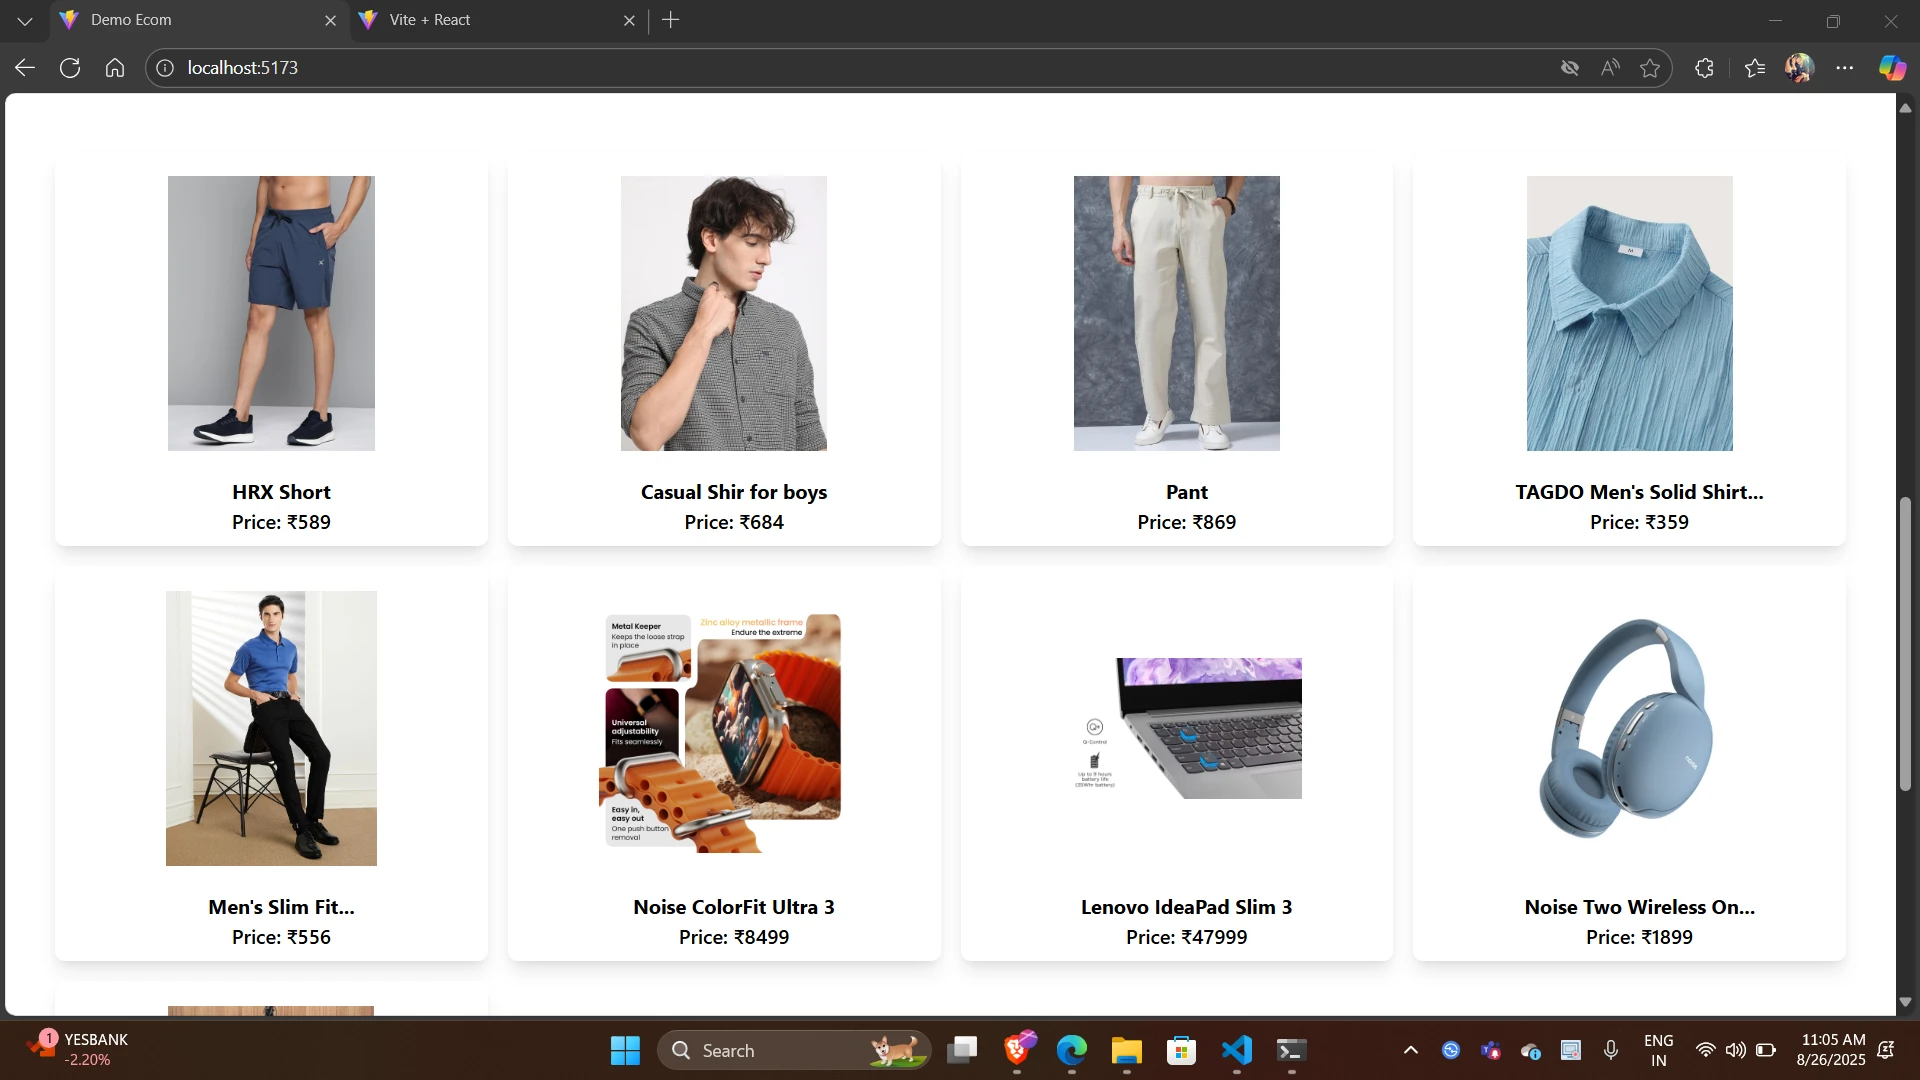
Task: Open the notification bell icon
Action: click(1886, 1050)
